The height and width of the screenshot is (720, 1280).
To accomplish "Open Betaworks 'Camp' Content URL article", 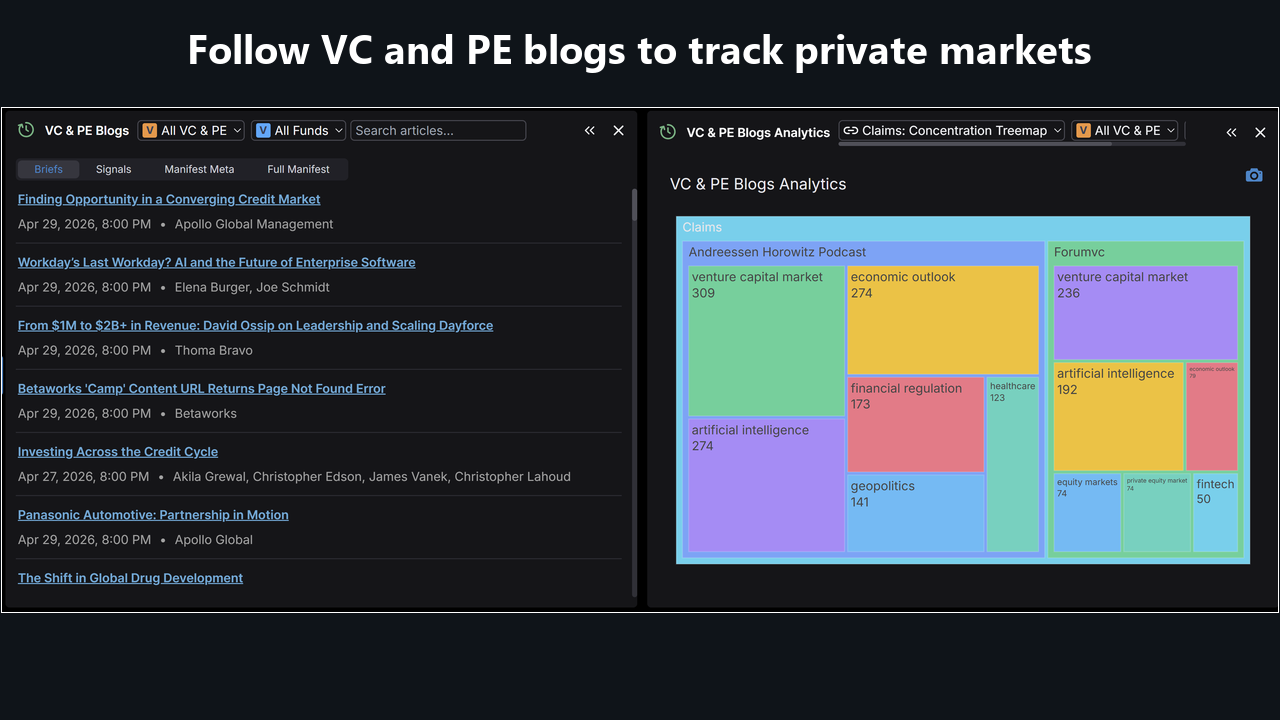I will point(201,388).
